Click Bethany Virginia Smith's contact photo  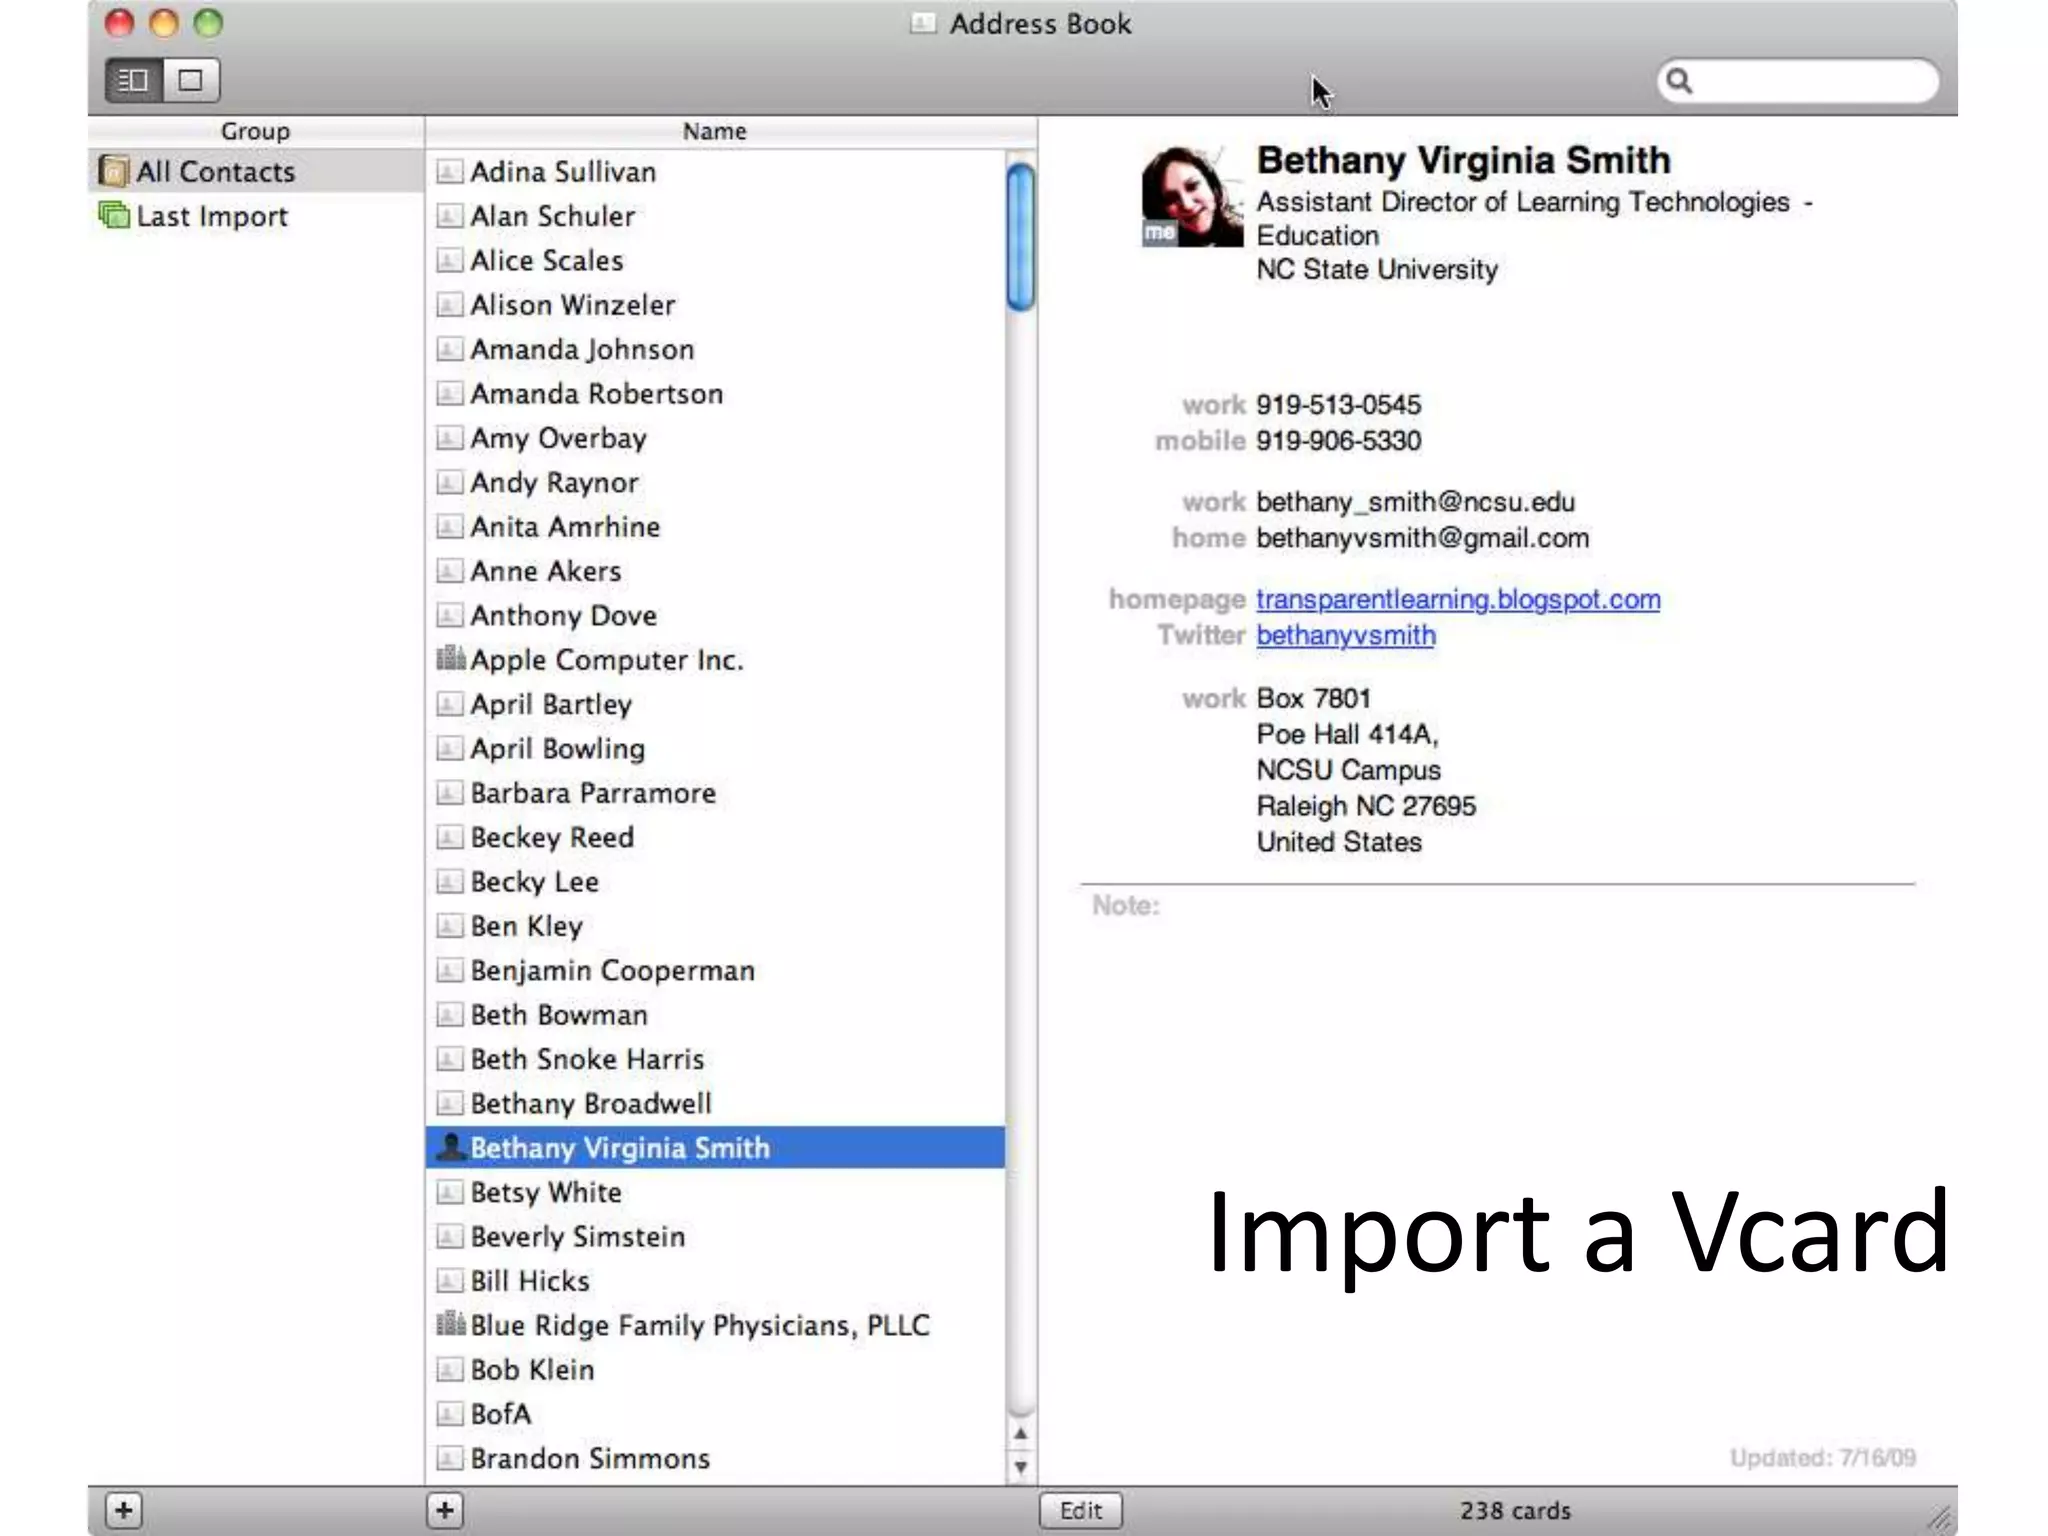1192,196
